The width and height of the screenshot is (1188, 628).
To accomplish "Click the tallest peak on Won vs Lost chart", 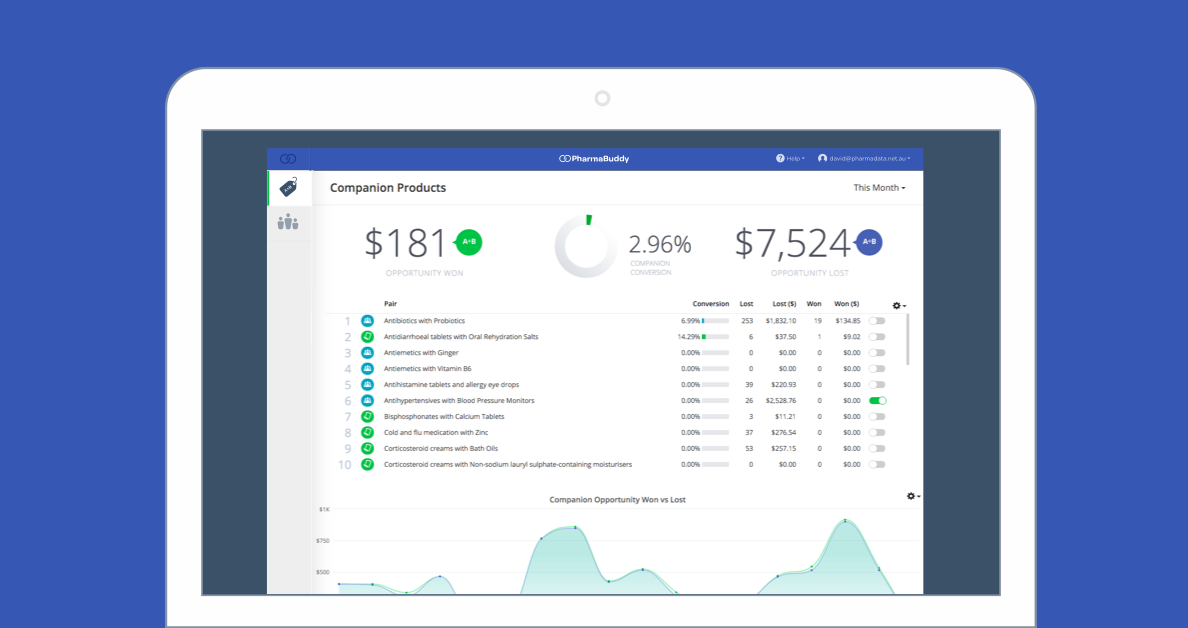I will (x=845, y=520).
